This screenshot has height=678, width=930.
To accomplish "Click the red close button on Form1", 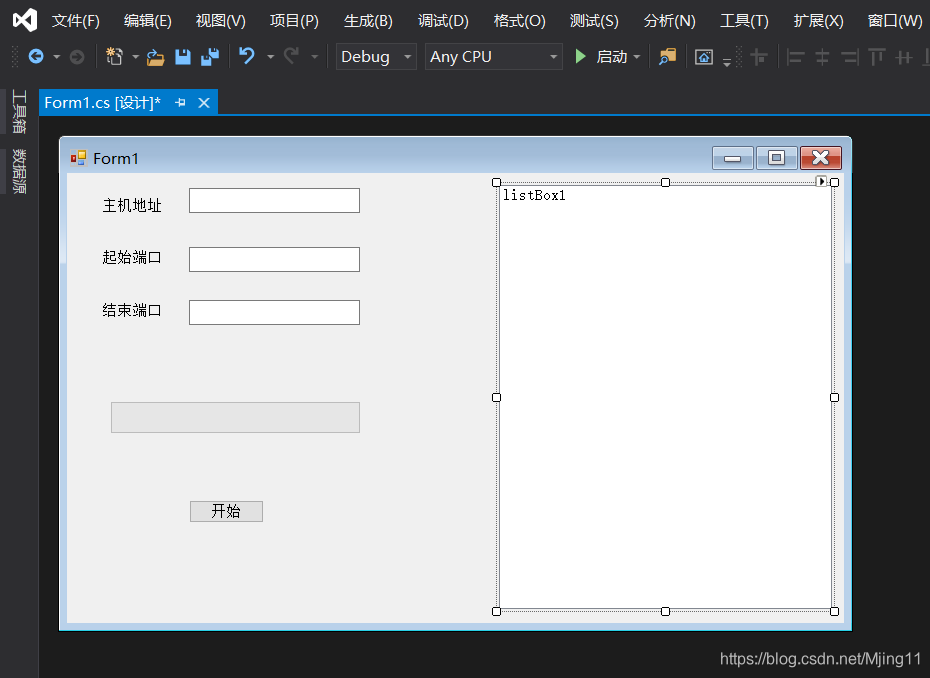I will tap(820, 158).
